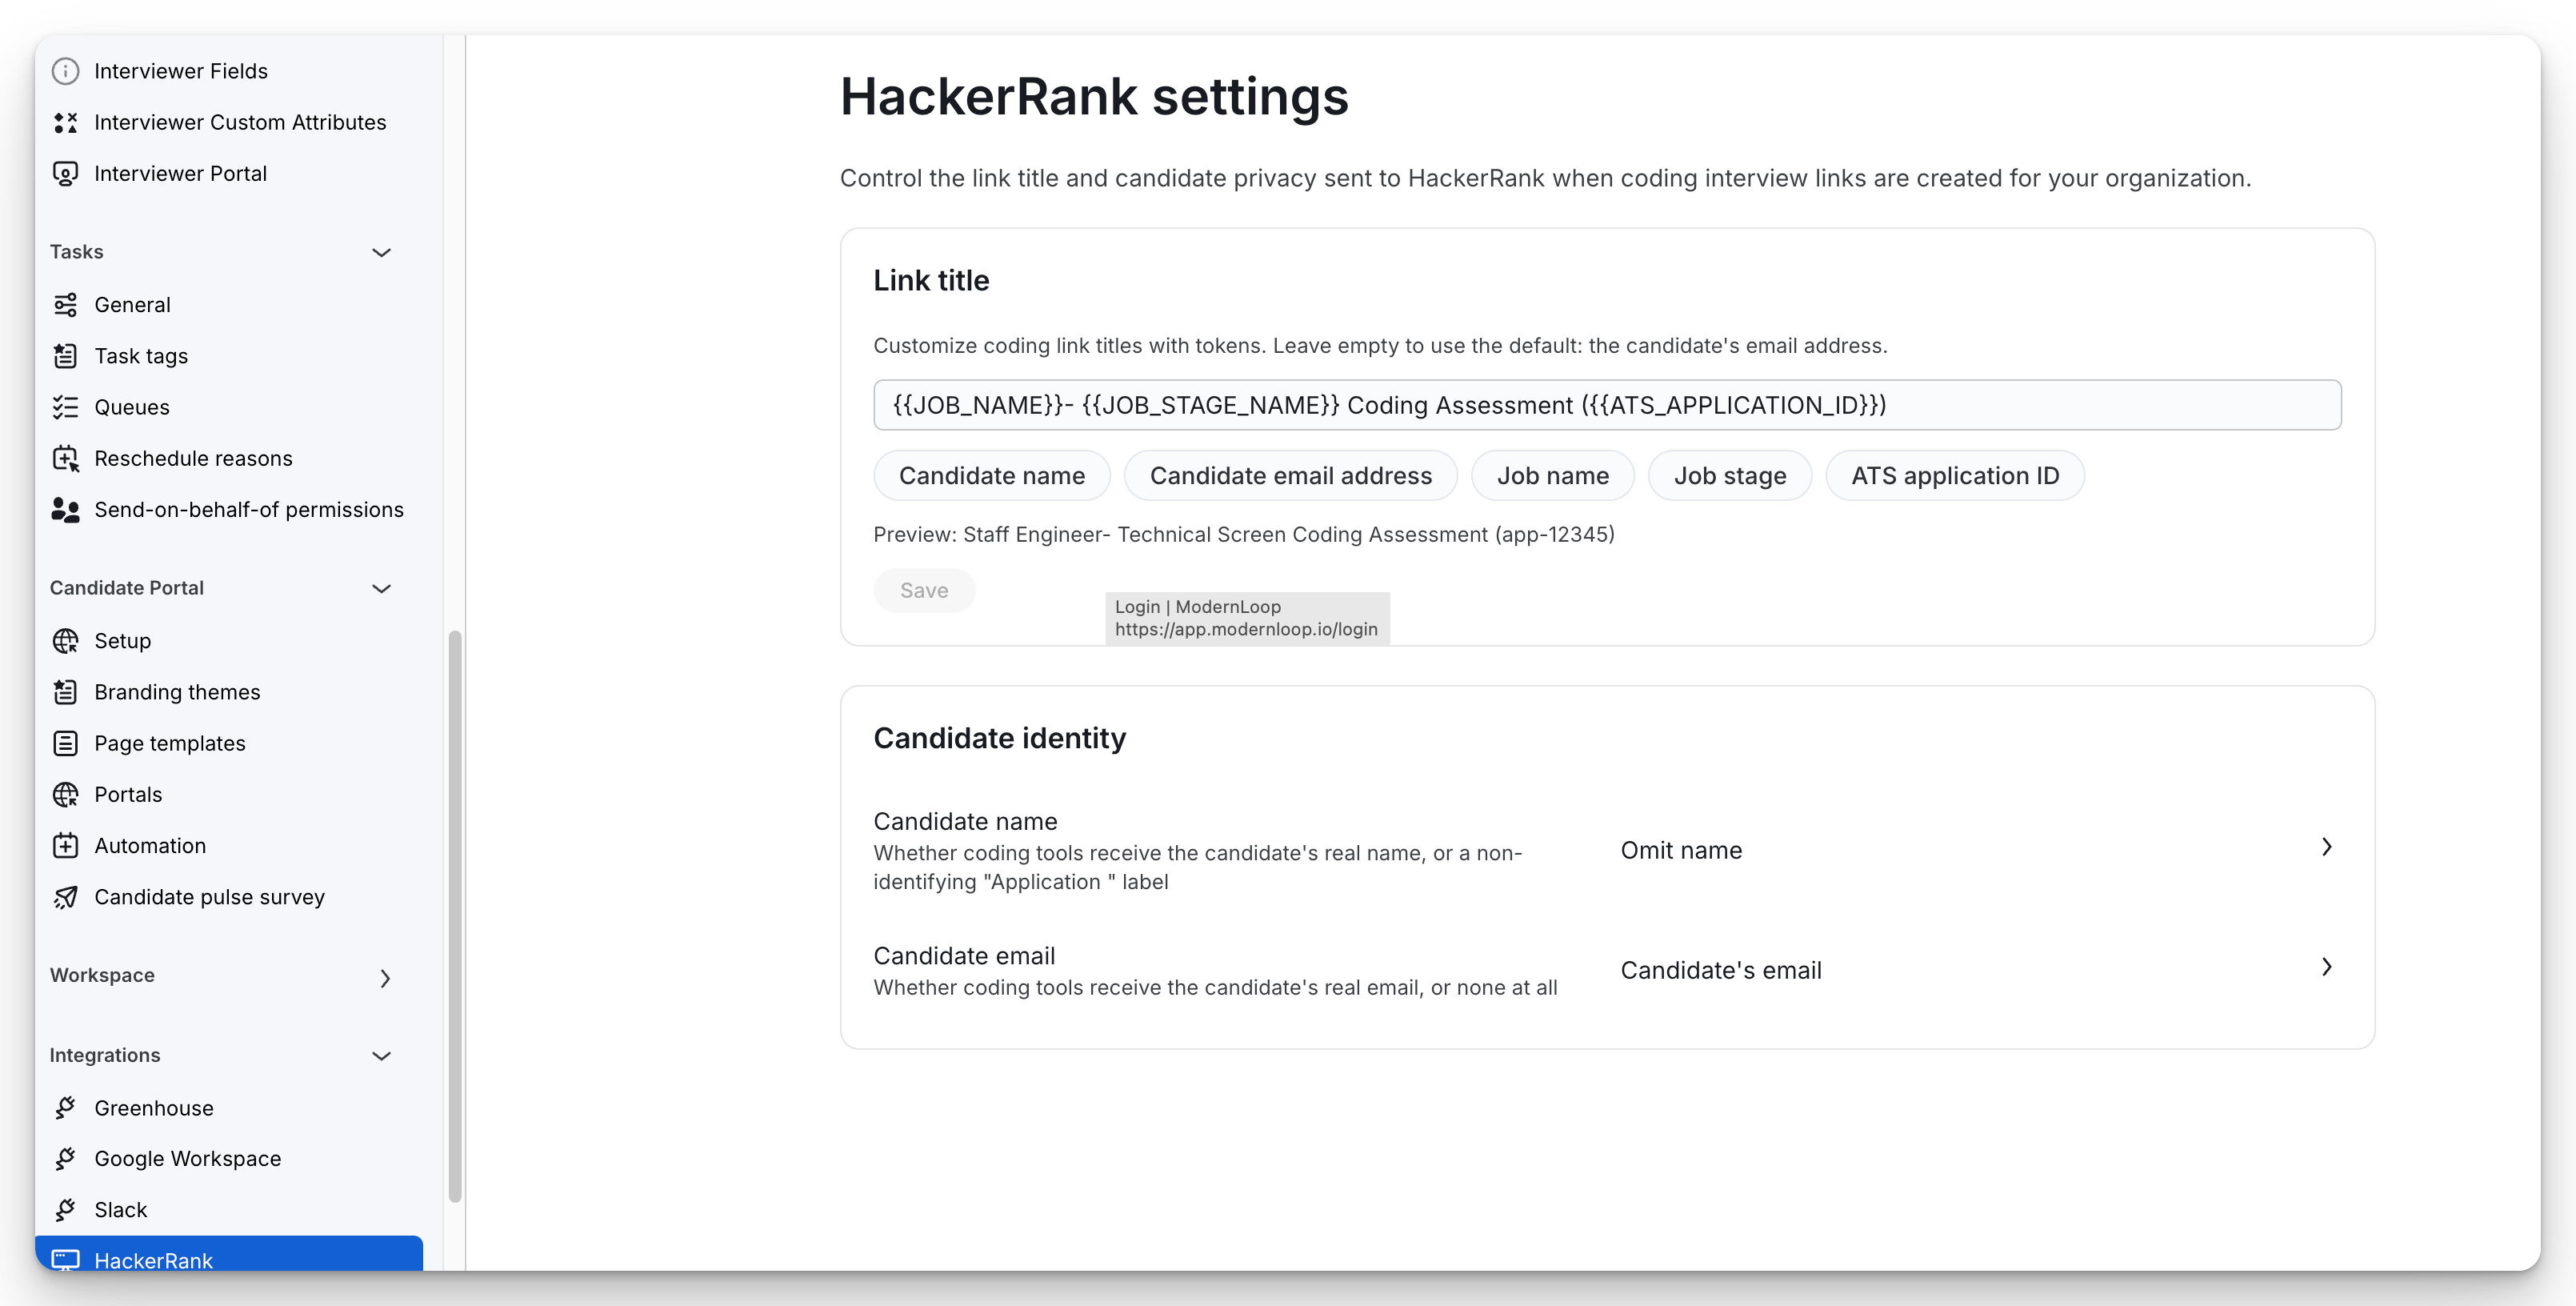This screenshot has width=2576, height=1306.
Task: Click the Task tags icon
Action: [x=66, y=356]
